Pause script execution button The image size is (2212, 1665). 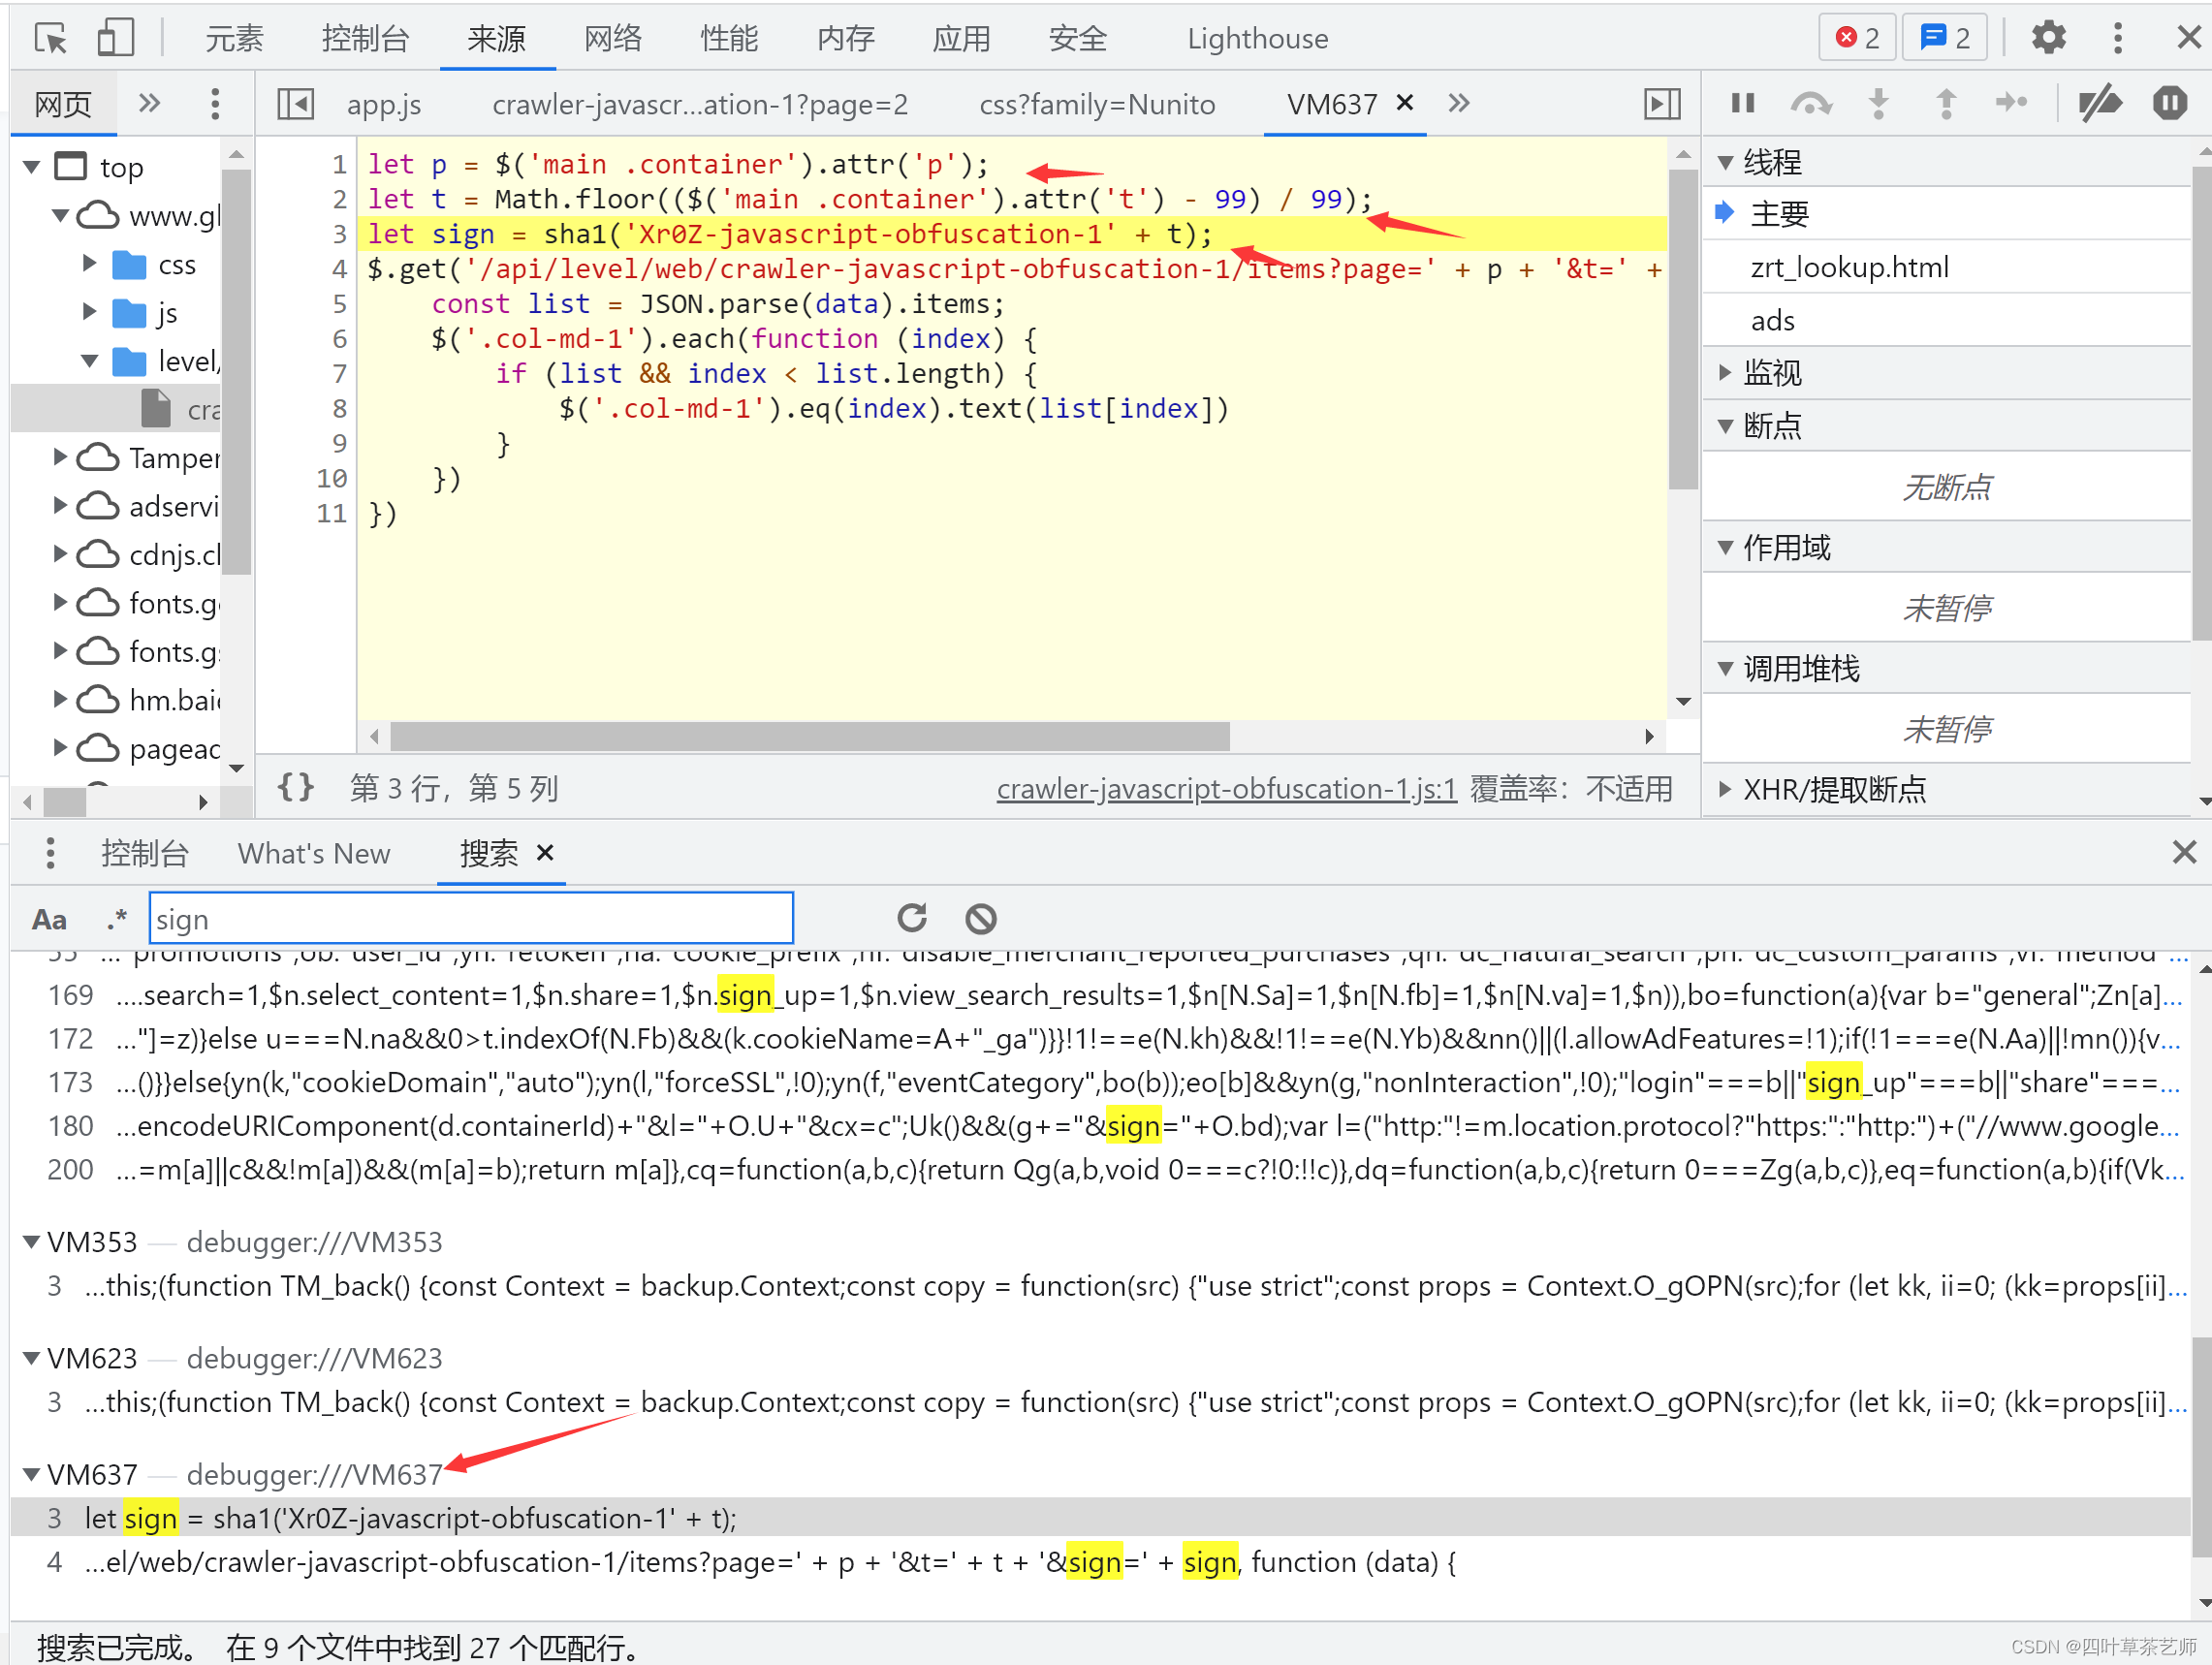[1743, 103]
